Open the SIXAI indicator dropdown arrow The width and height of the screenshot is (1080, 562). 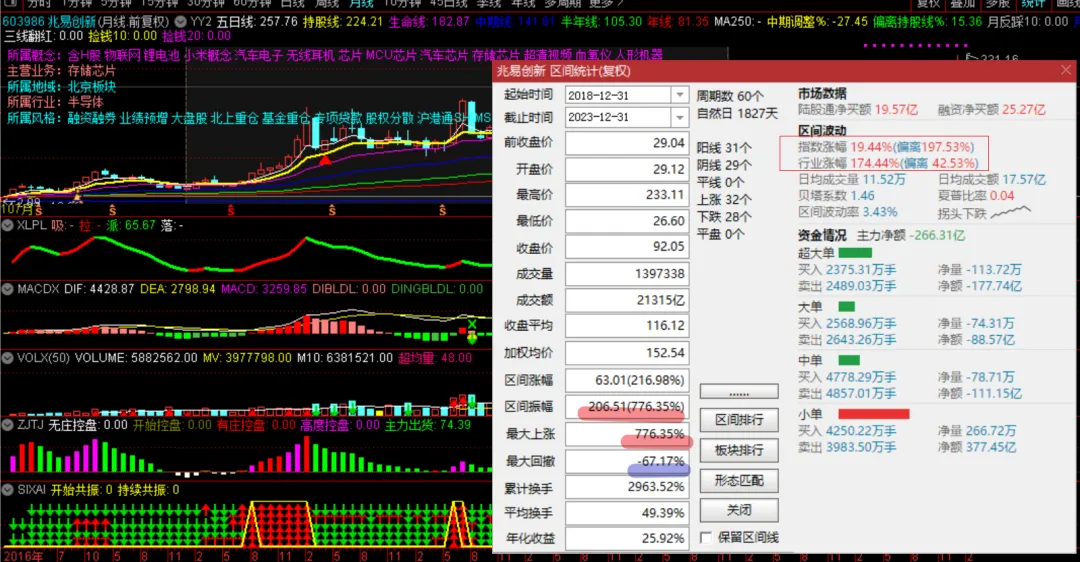pyautogui.click(x=8, y=490)
